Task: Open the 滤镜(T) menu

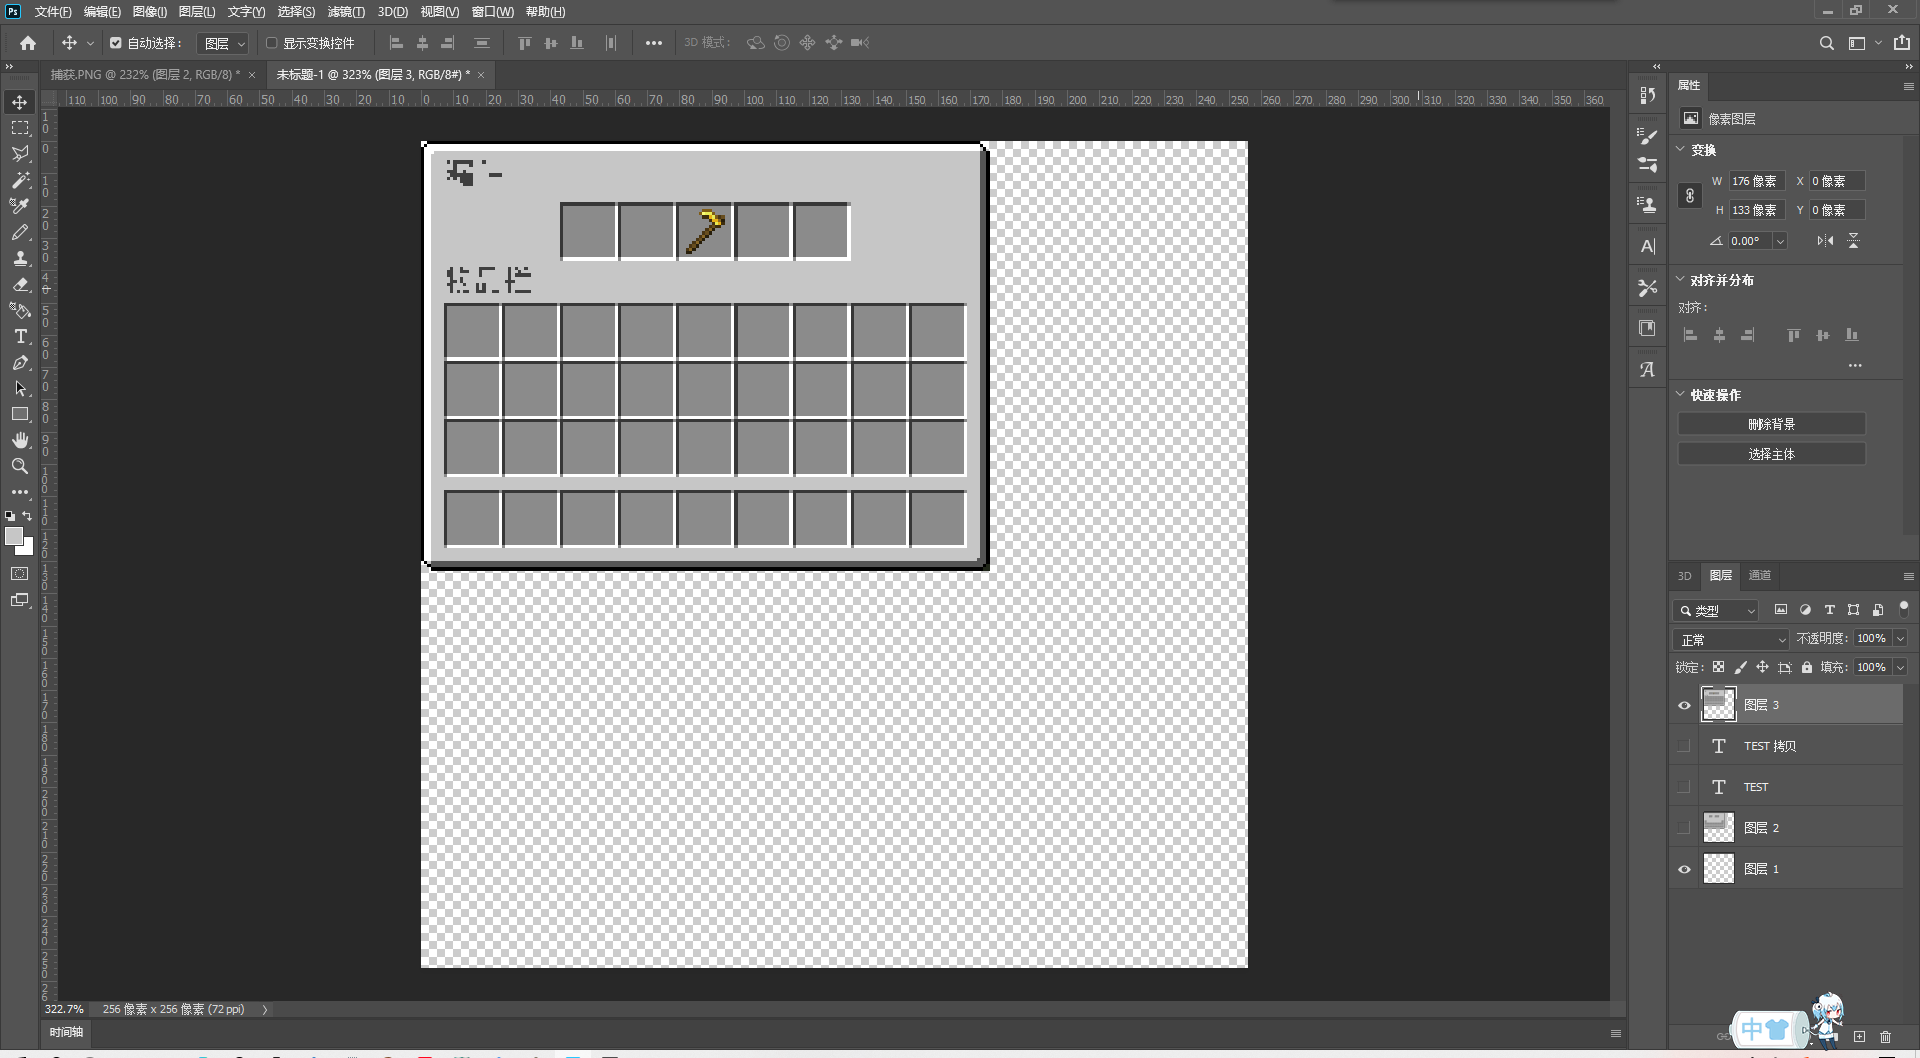Action: point(346,12)
